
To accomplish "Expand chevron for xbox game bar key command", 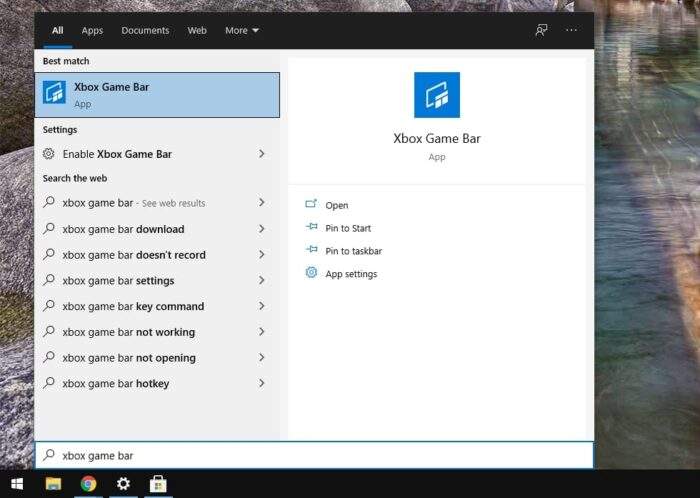I will tap(262, 306).
